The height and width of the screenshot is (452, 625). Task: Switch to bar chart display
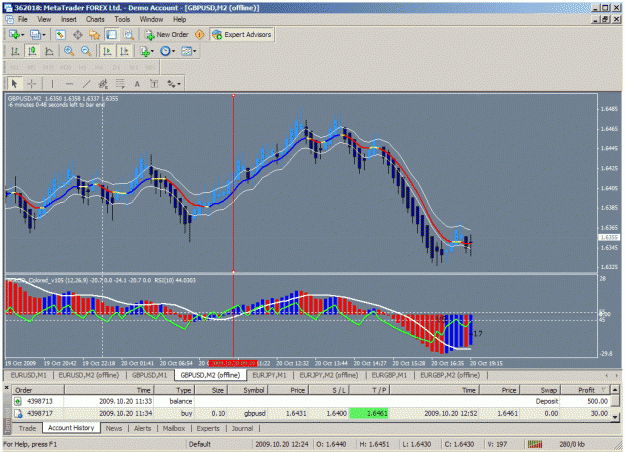(15, 51)
